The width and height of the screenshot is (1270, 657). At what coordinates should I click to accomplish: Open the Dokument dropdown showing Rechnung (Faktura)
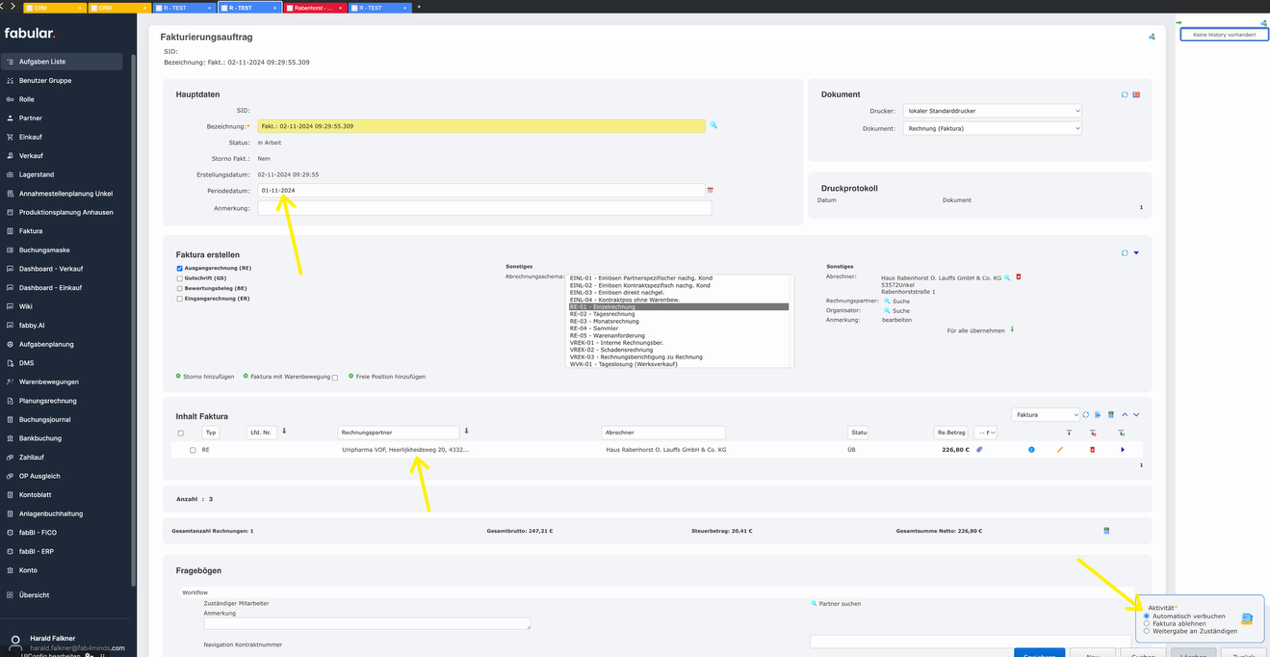tap(990, 128)
